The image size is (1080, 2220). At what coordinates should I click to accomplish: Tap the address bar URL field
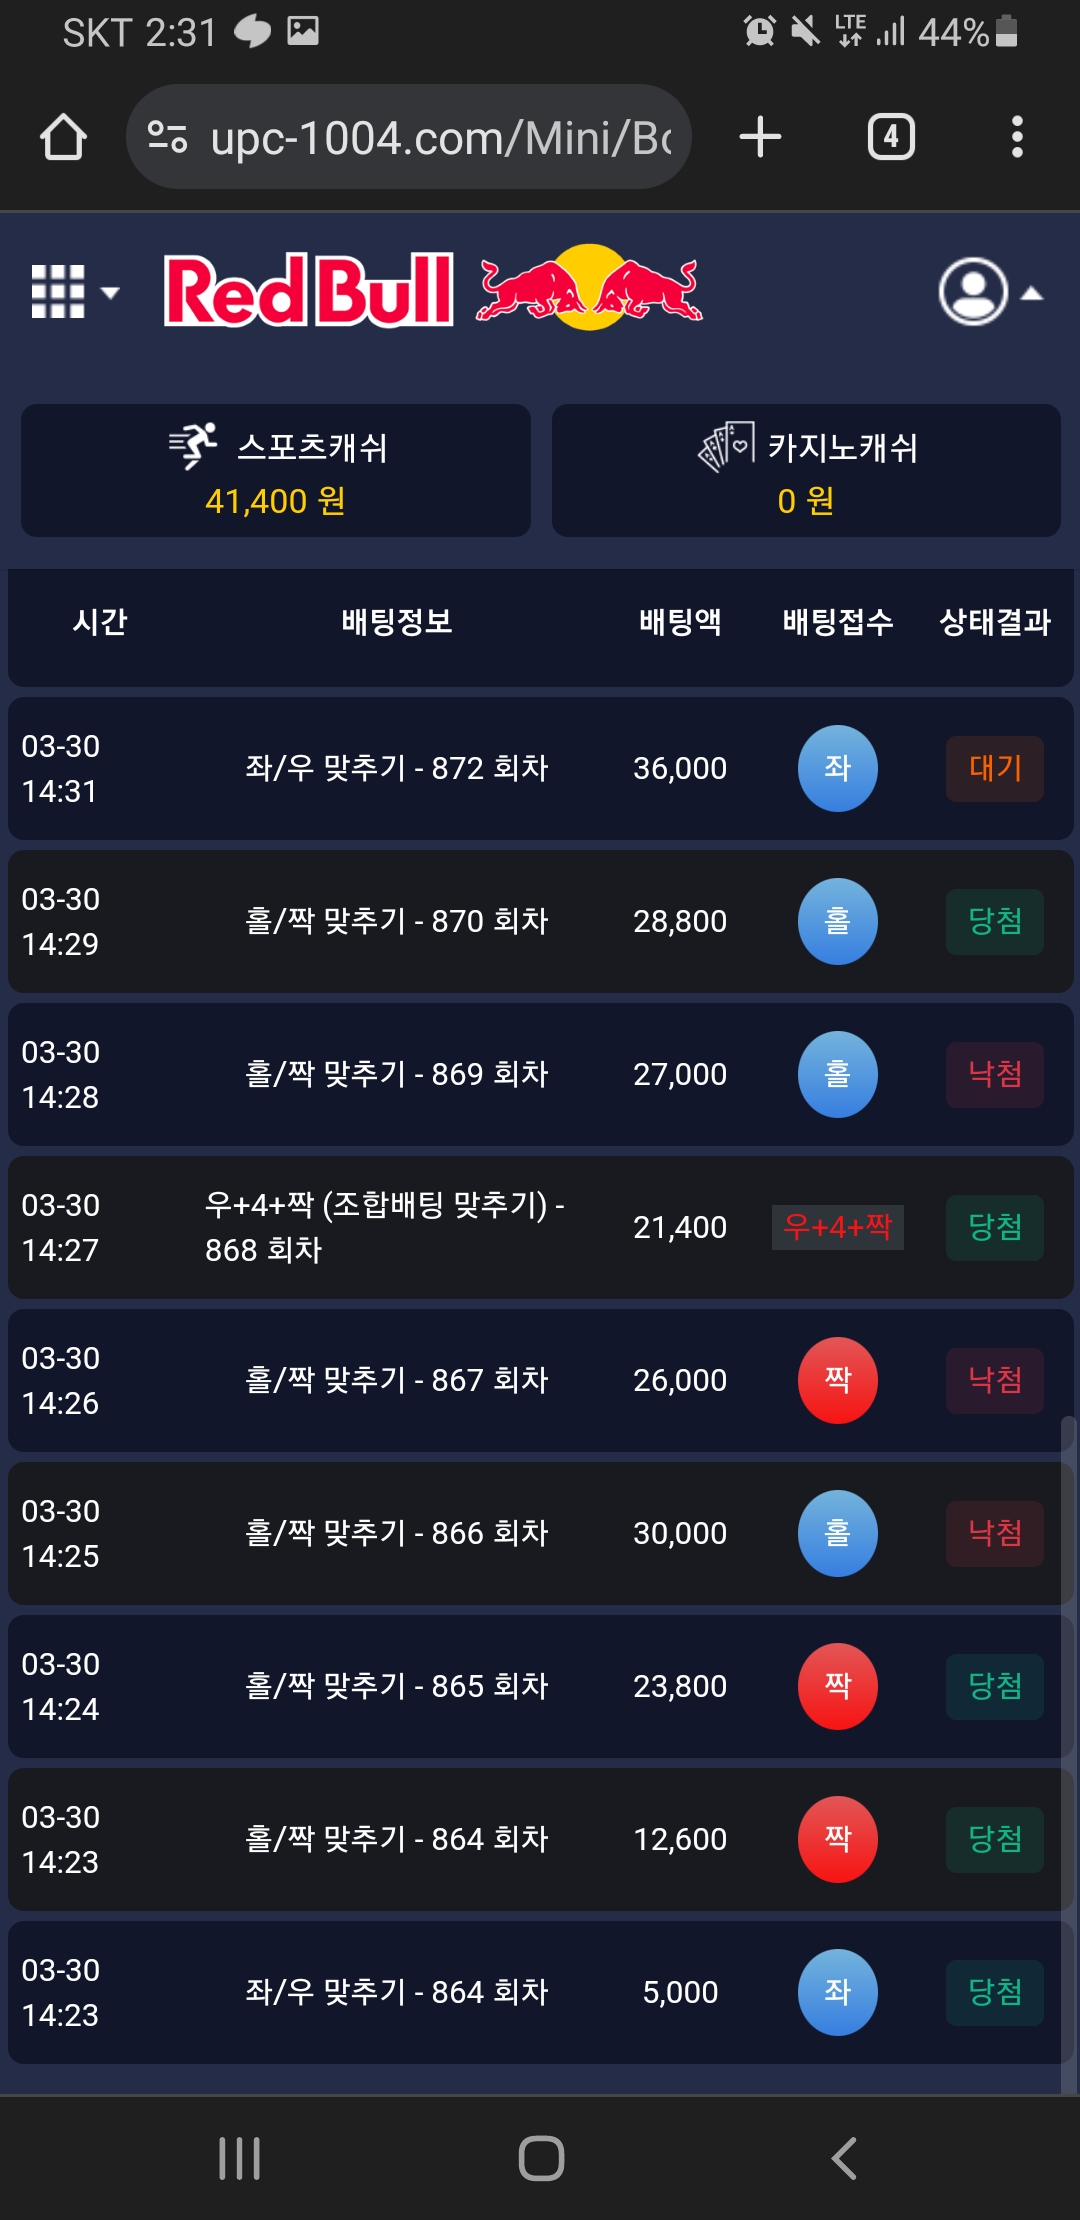(x=440, y=137)
